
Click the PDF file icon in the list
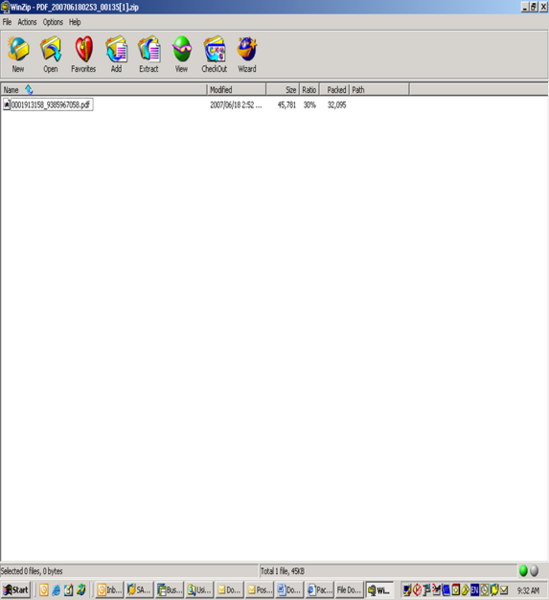7,104
